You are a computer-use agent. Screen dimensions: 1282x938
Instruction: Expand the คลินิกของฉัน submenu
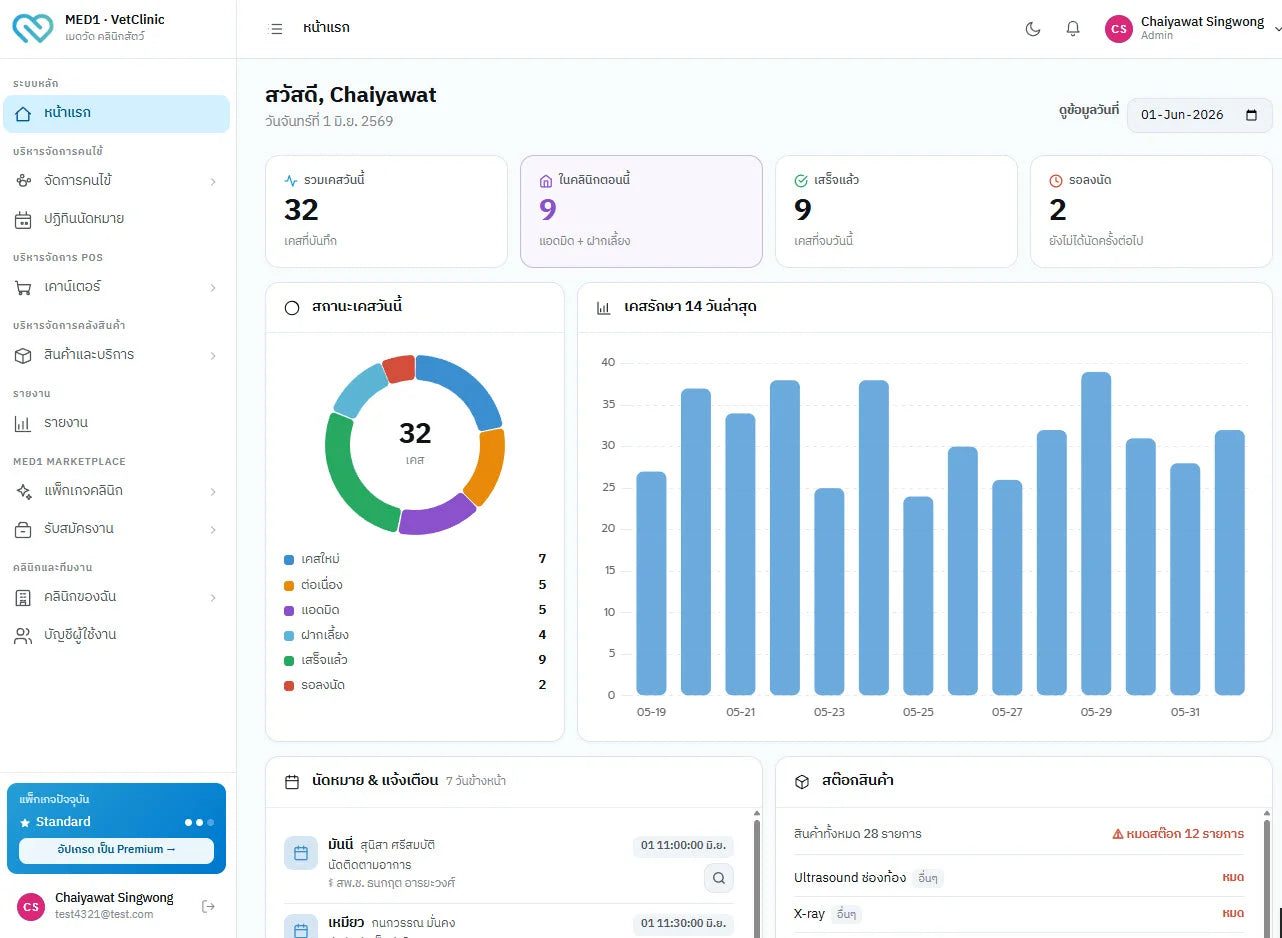point(213,597)
